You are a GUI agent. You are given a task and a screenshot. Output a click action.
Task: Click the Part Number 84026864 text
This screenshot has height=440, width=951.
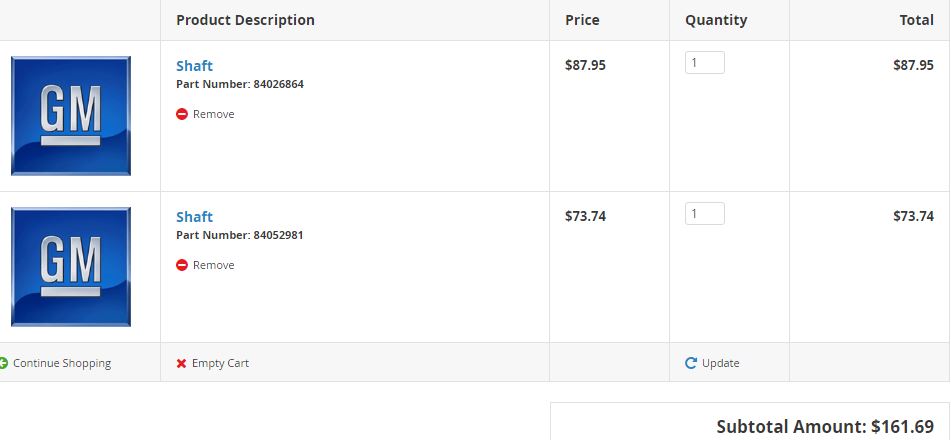click(240, 85)
